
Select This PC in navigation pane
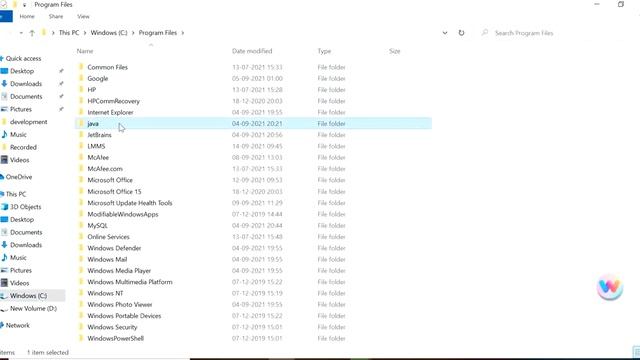click(x=16, y=194)
